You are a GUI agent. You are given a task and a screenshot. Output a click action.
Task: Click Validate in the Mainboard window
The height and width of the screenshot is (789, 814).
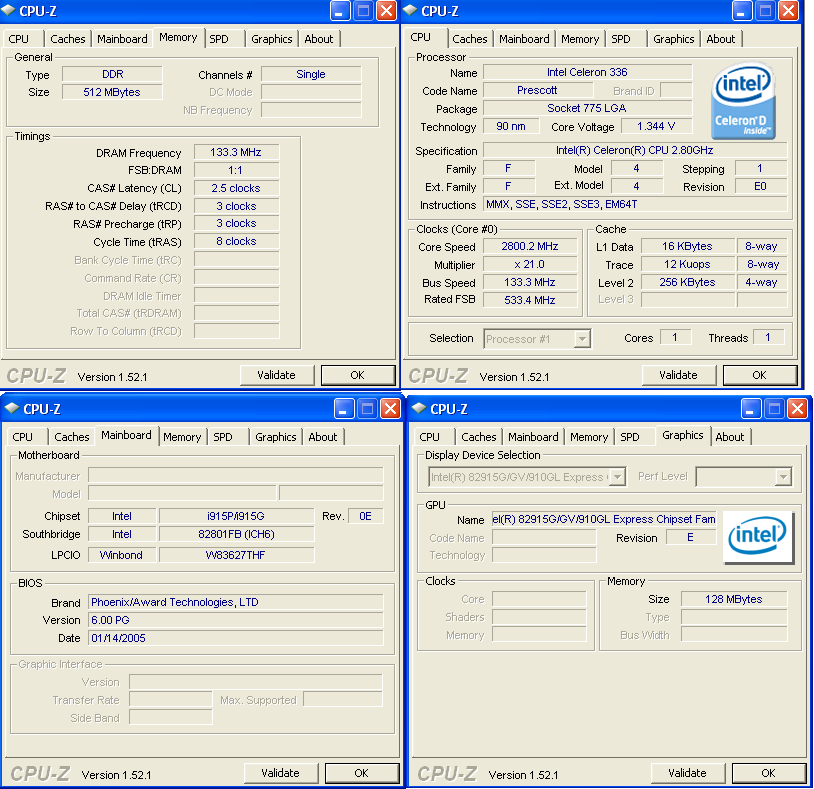(x=281, y=773)
